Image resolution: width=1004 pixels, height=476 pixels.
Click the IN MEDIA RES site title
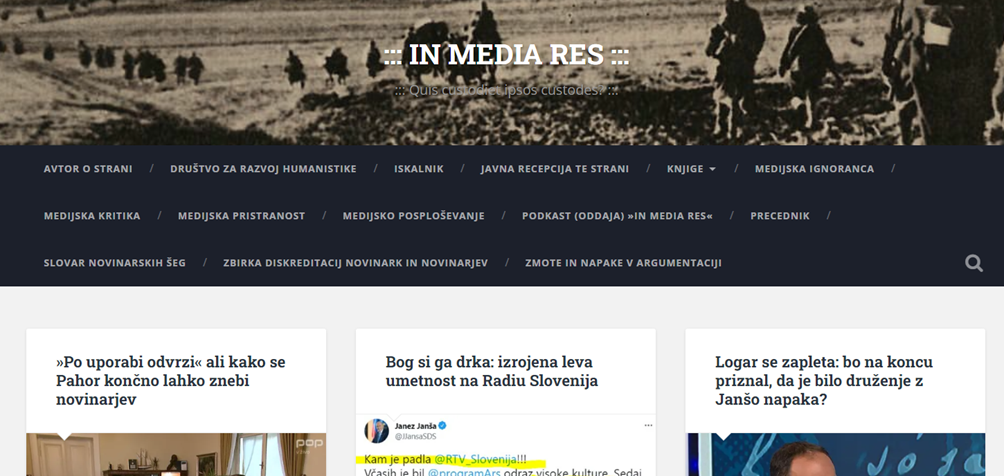(506, 54)
